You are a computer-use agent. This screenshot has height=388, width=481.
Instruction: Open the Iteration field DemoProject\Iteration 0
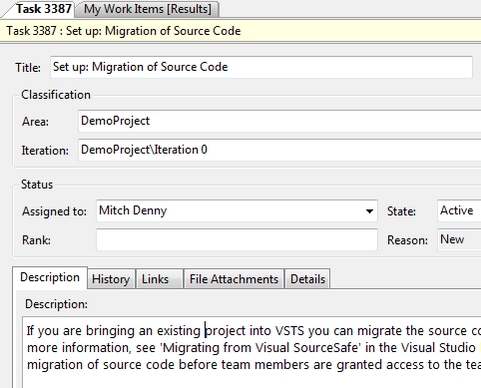pos(279,150)
